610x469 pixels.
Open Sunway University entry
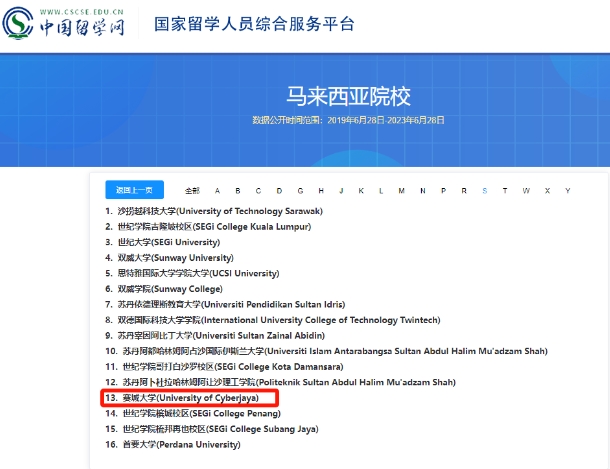[169, 258]
